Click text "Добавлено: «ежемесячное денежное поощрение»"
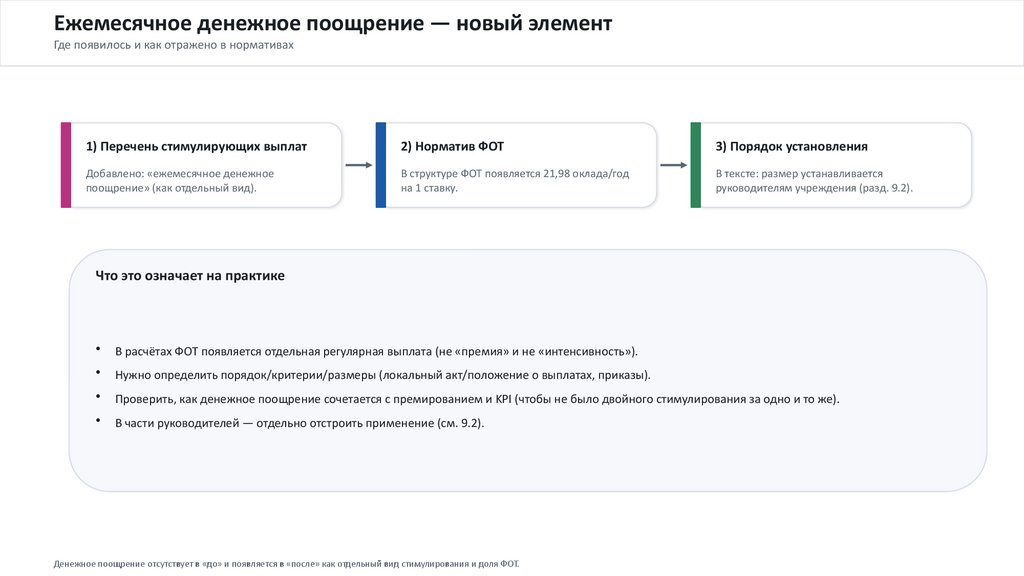 click(x=180, y=181)
